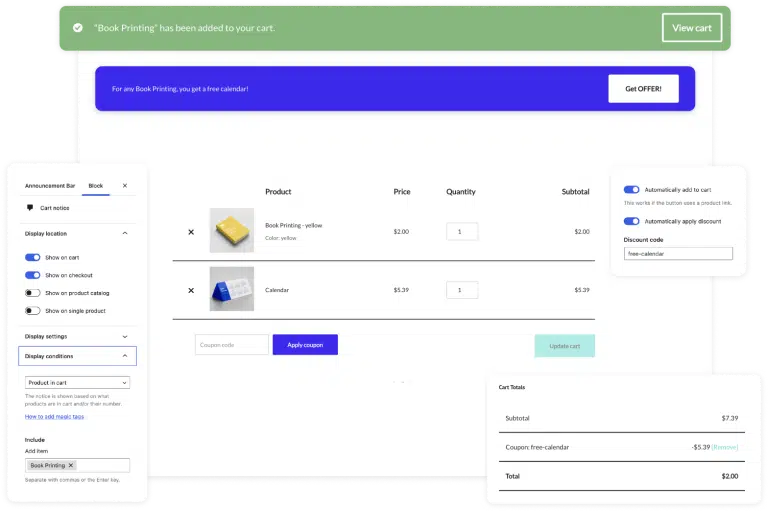Image resolution: width=768 pixels, height=511 pixels.
Task: Click the Discount code input field
Action: click(x=678, y=254)
